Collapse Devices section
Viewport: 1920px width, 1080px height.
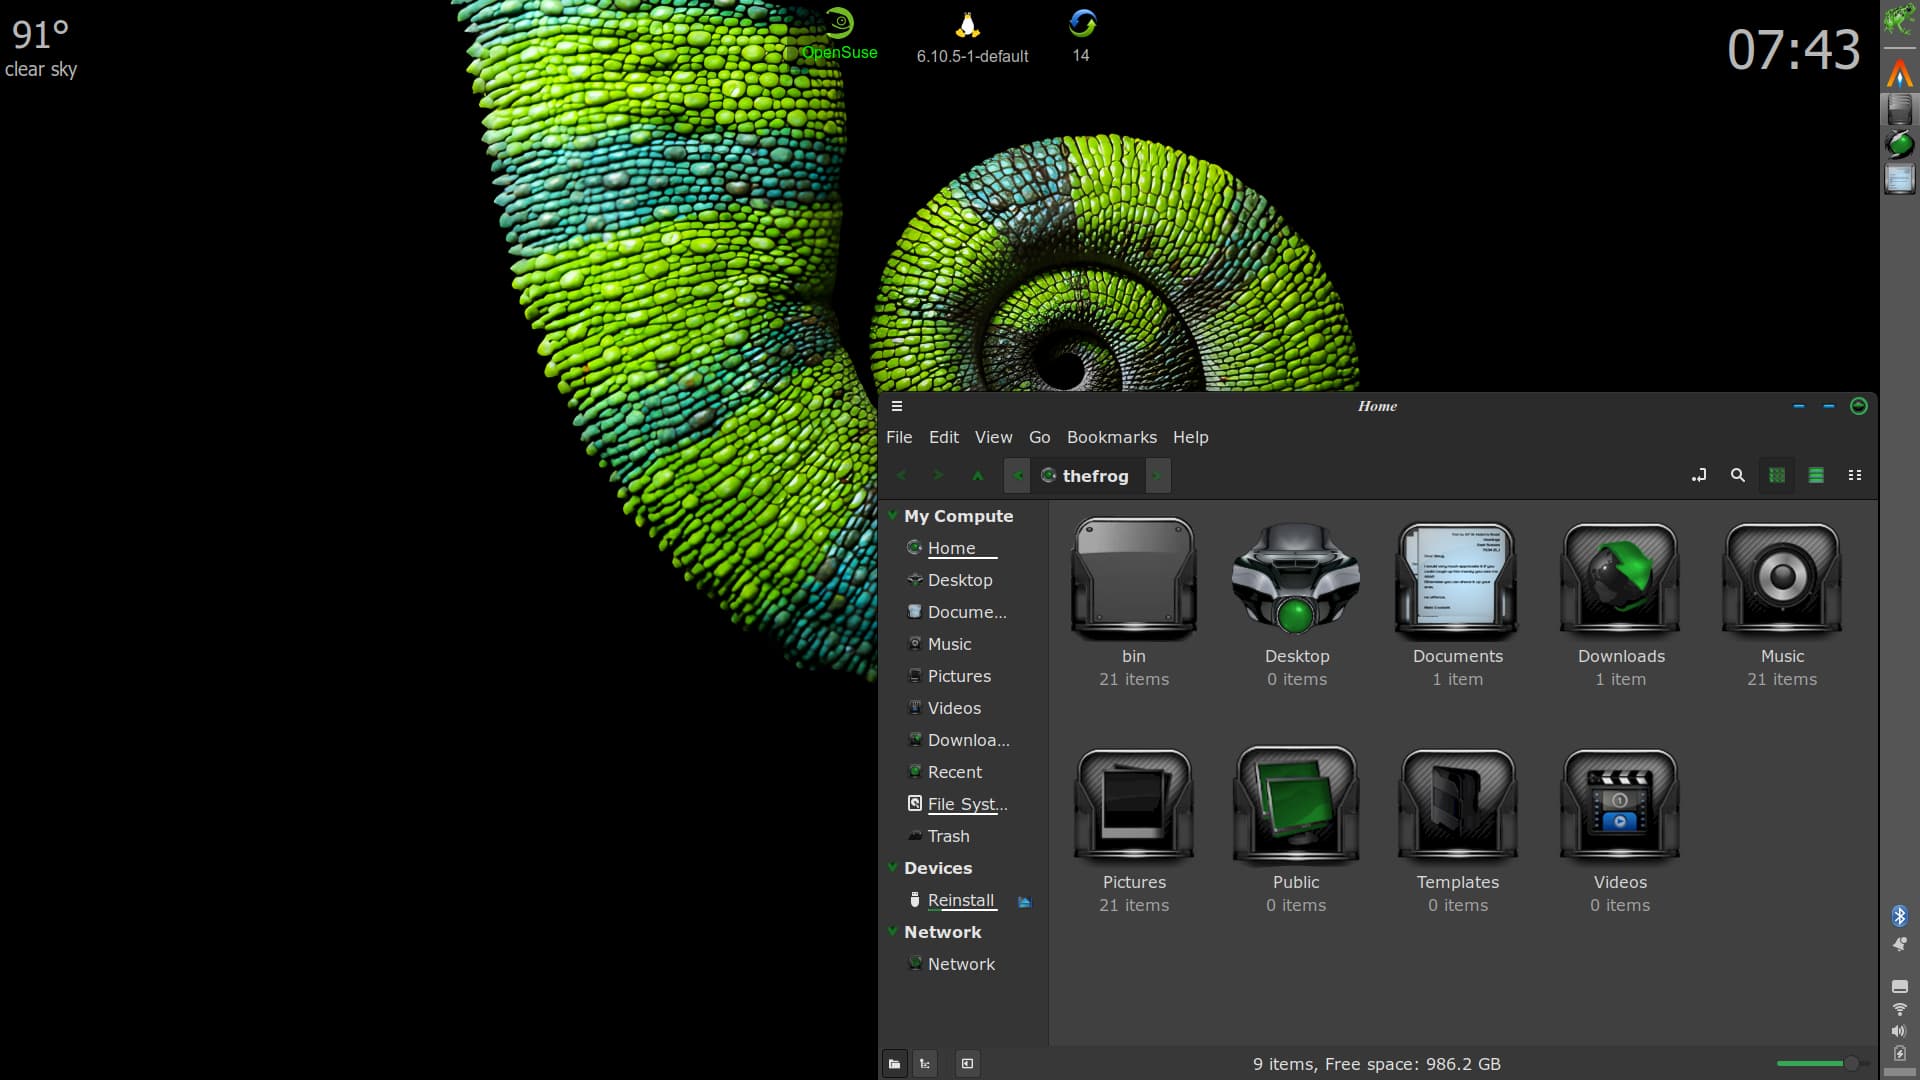point(893,867)
